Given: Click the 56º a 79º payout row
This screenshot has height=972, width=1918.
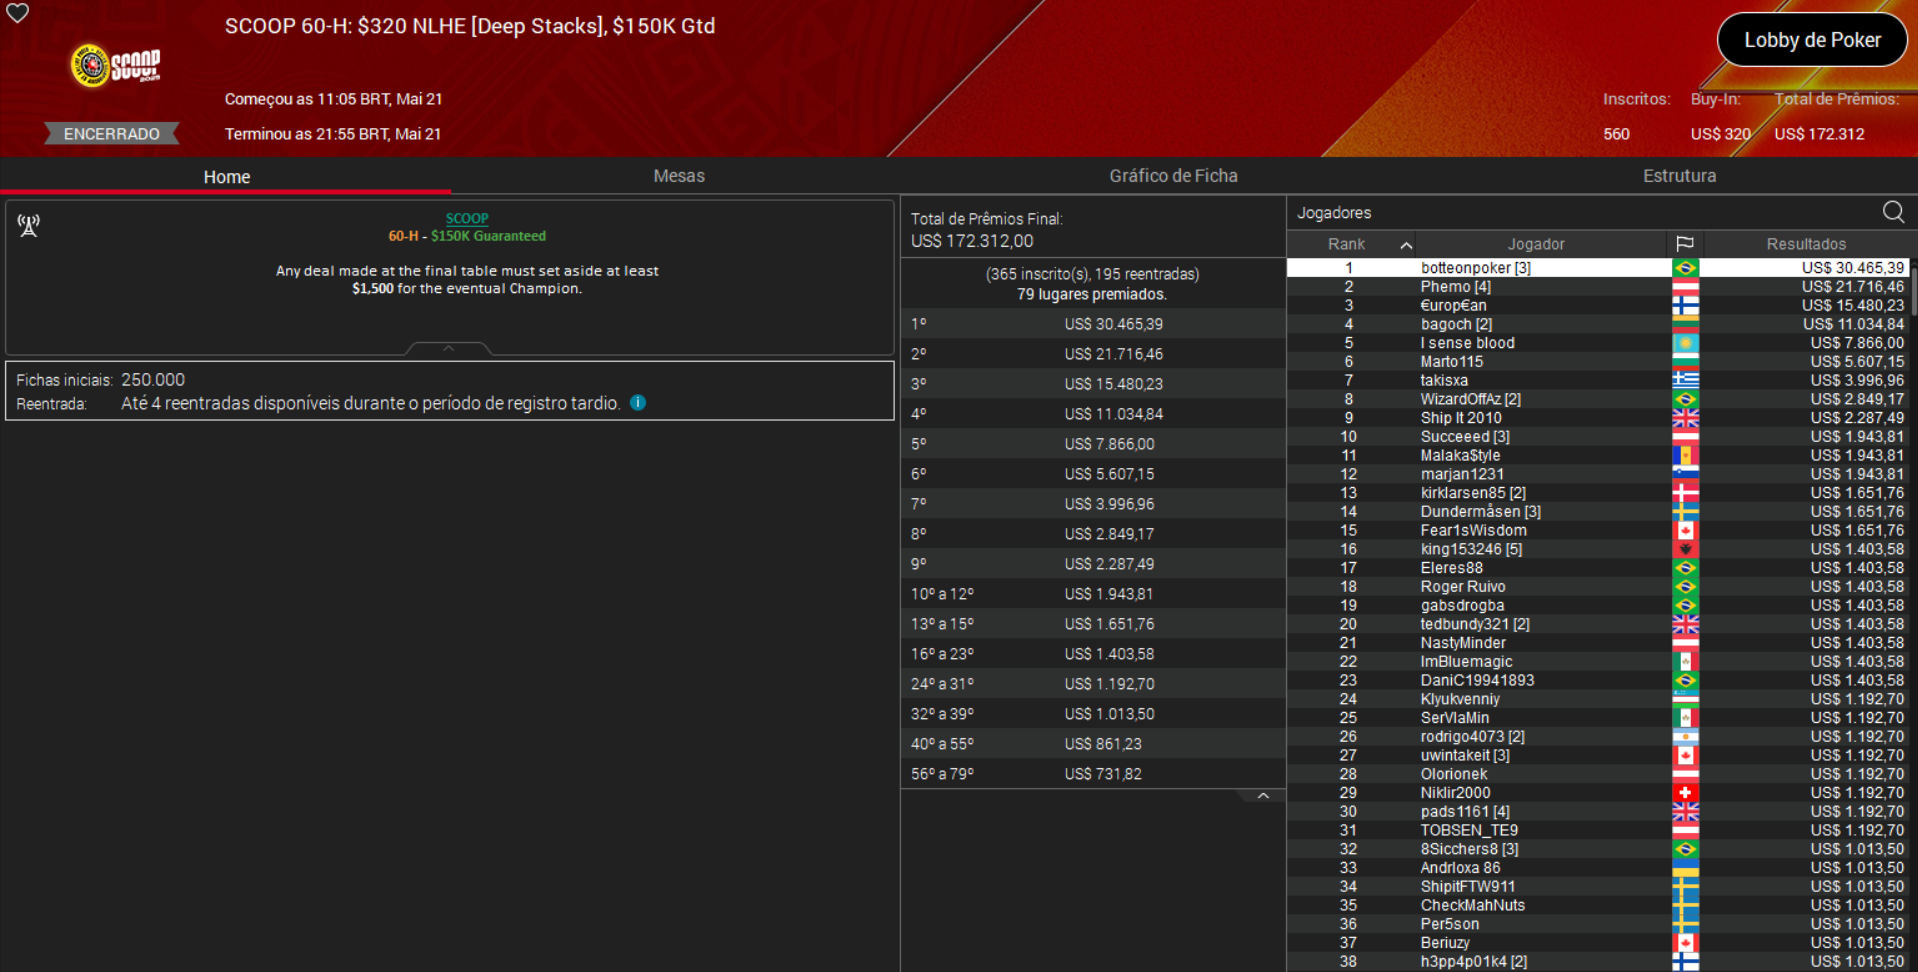Looking at the screenshot, I should [x=1093, y=774].
